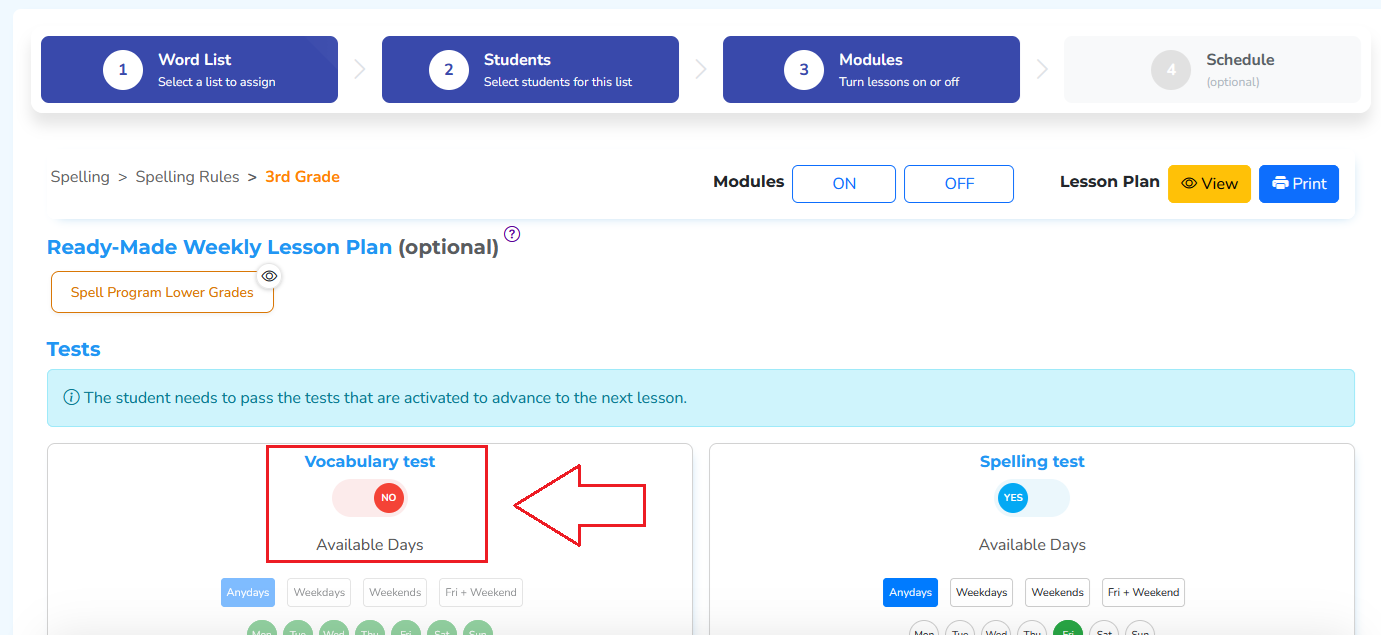1381x635 pixels.
Task: Print the lesson plan
Action: [x=1299, y=184]
